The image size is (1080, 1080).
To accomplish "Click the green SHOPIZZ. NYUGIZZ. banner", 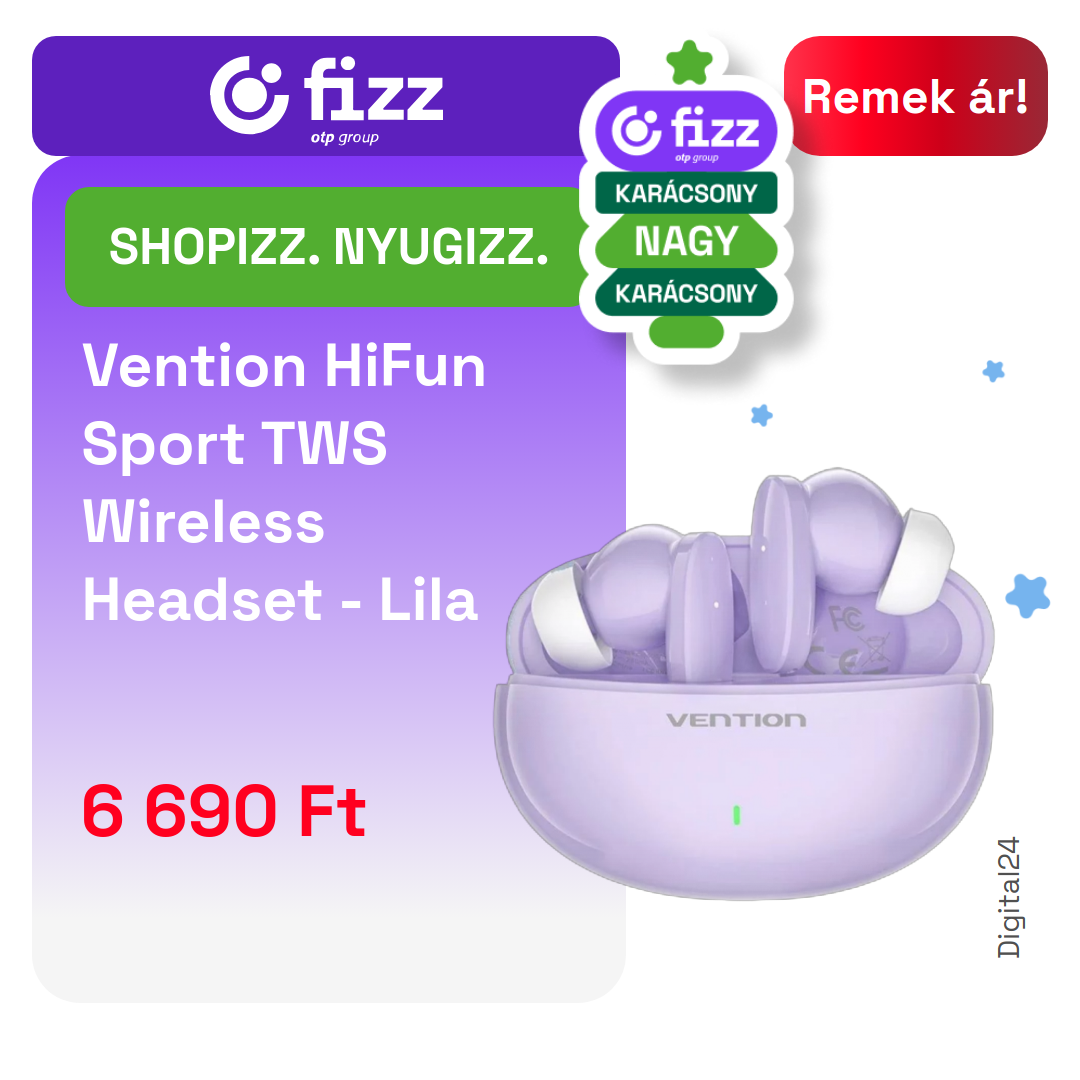I will [328, 247].
